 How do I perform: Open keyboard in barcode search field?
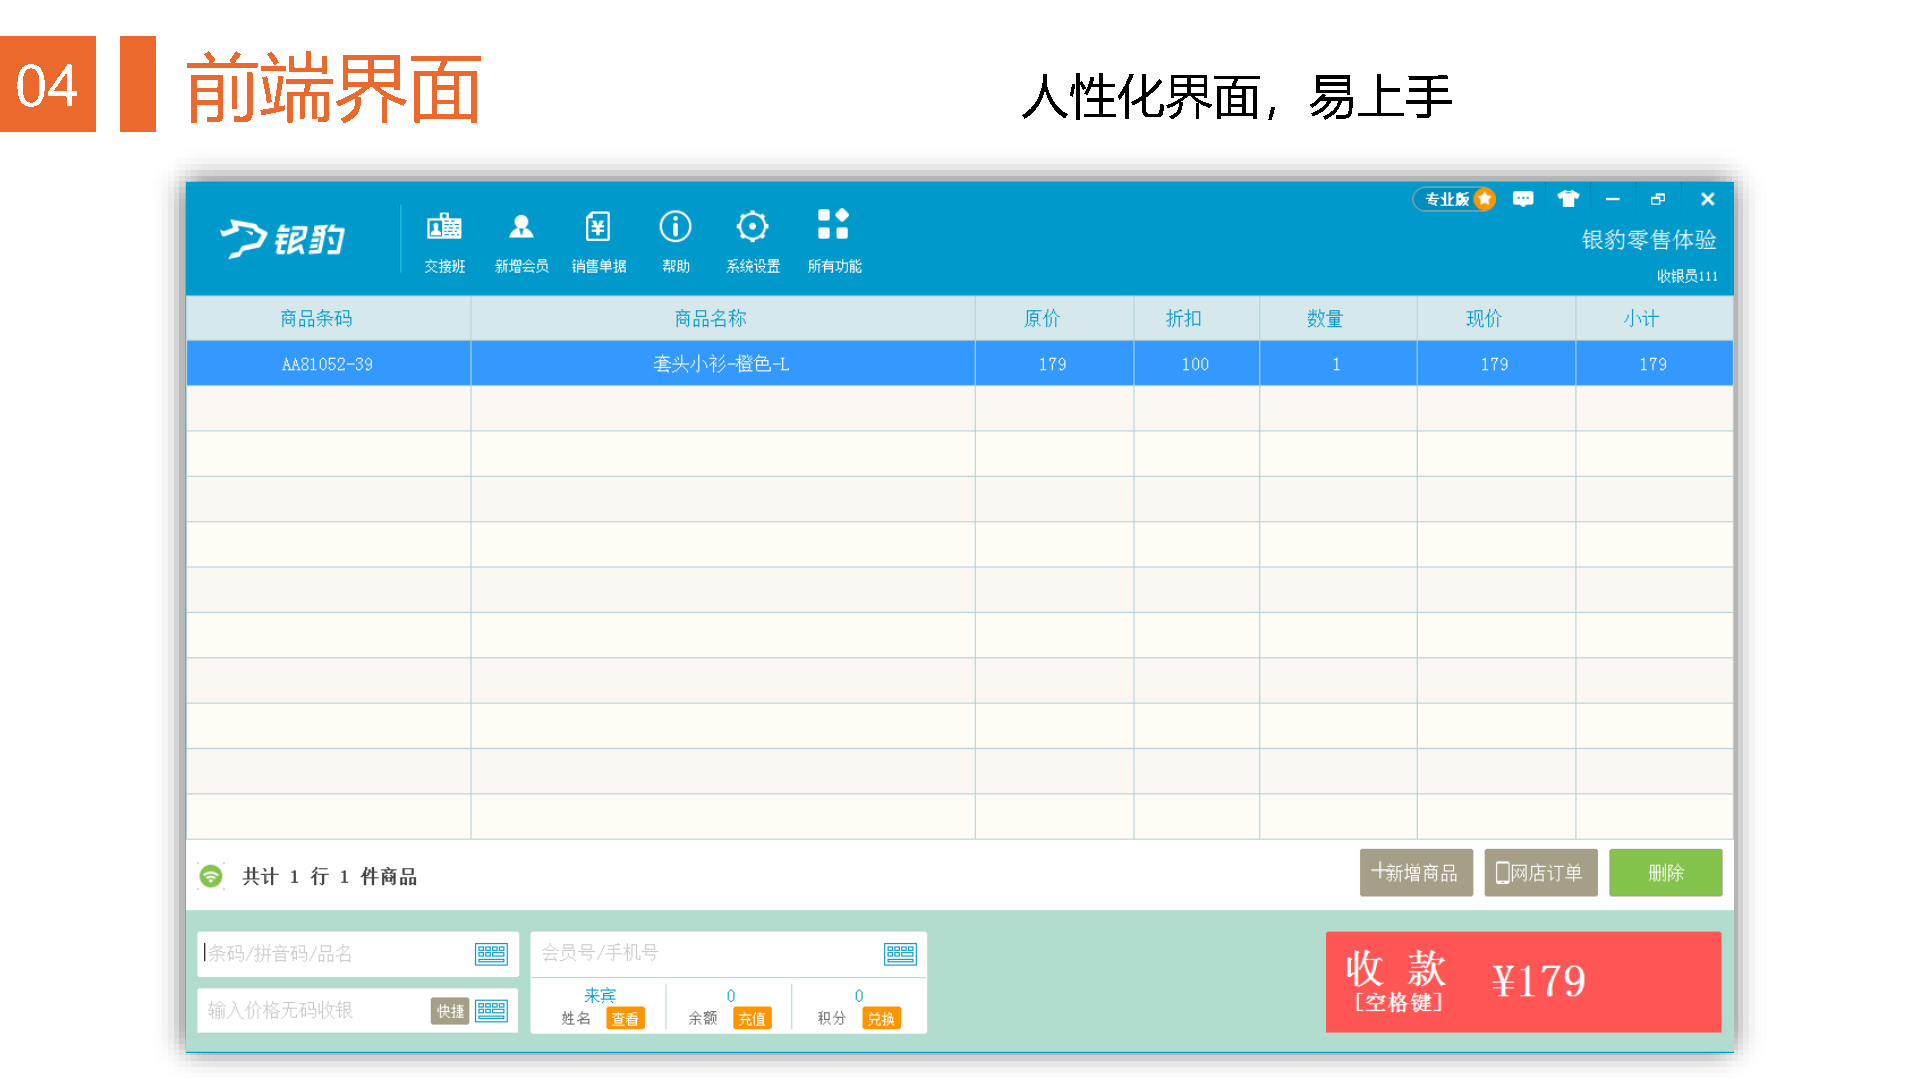pos(491,954)
